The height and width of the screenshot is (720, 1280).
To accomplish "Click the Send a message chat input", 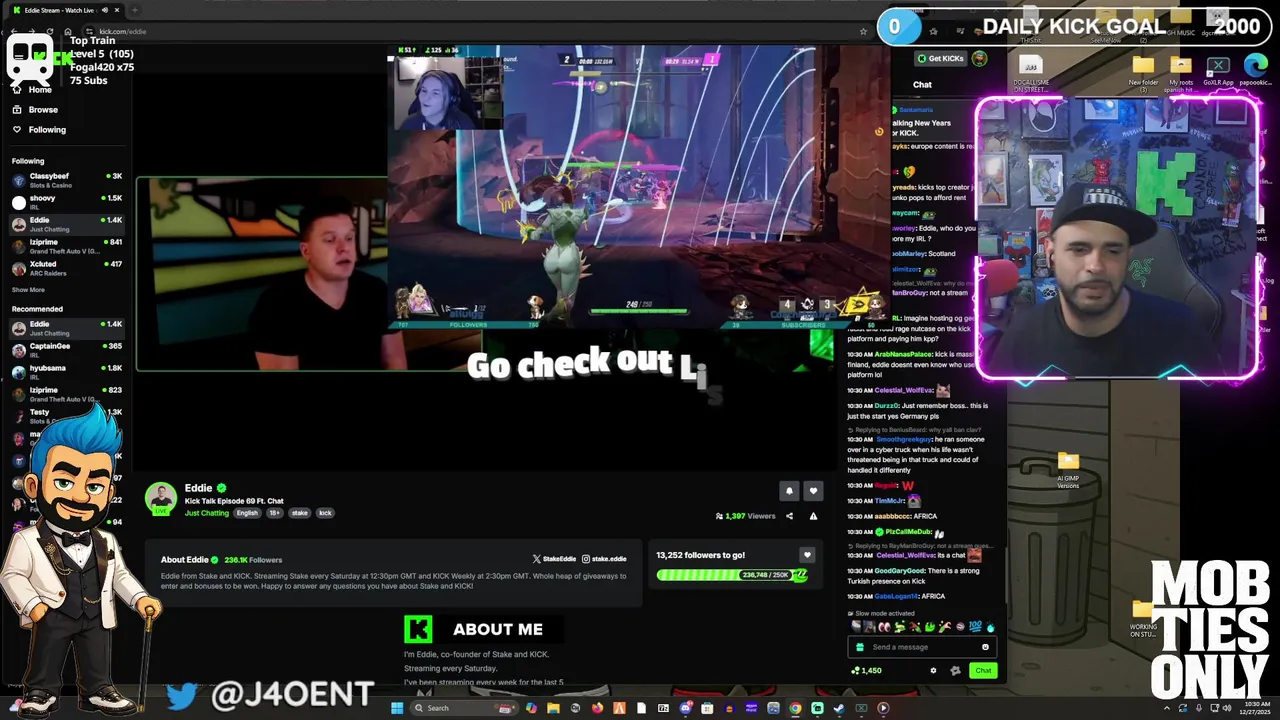I will (x=920, y=647).
